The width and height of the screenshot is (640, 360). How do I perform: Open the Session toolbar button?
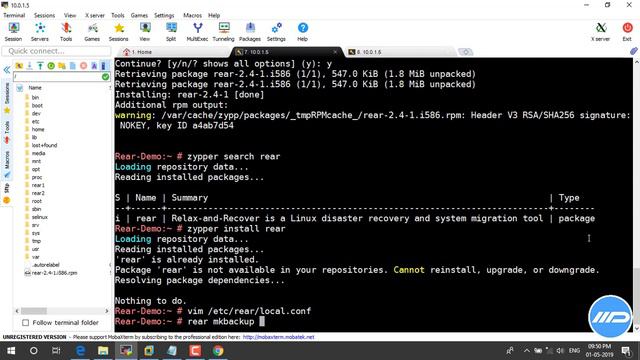click(x=13, y=32)
